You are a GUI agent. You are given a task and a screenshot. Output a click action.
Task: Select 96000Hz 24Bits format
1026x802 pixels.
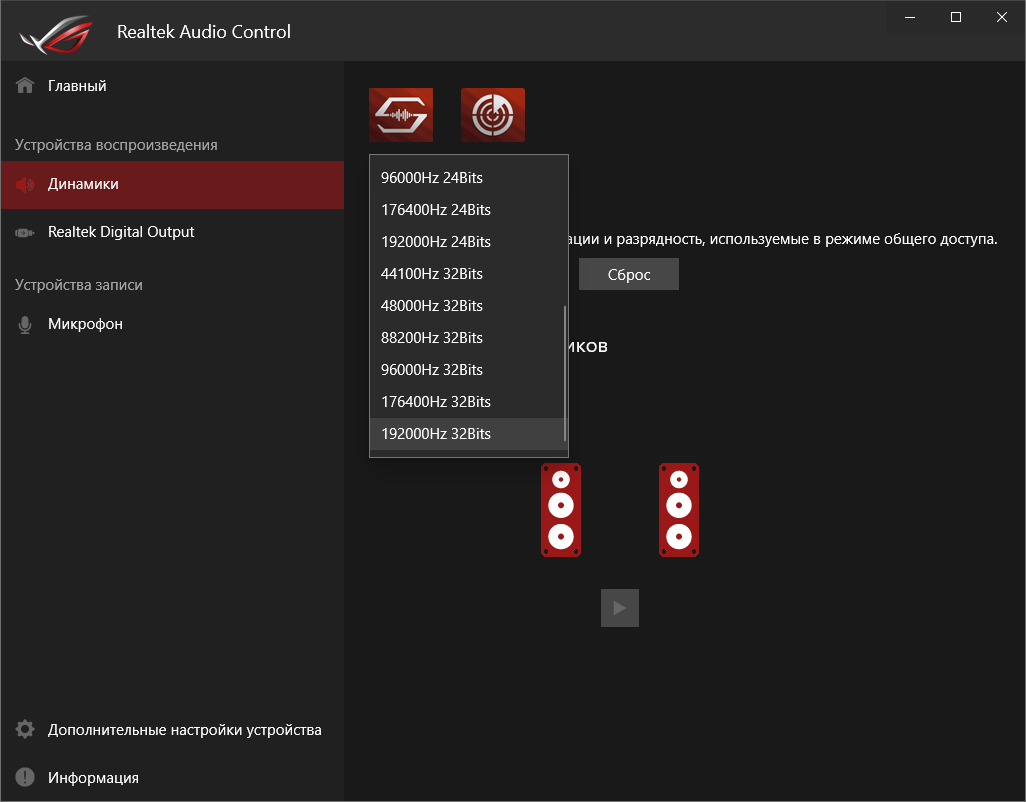tap(467, 178)
